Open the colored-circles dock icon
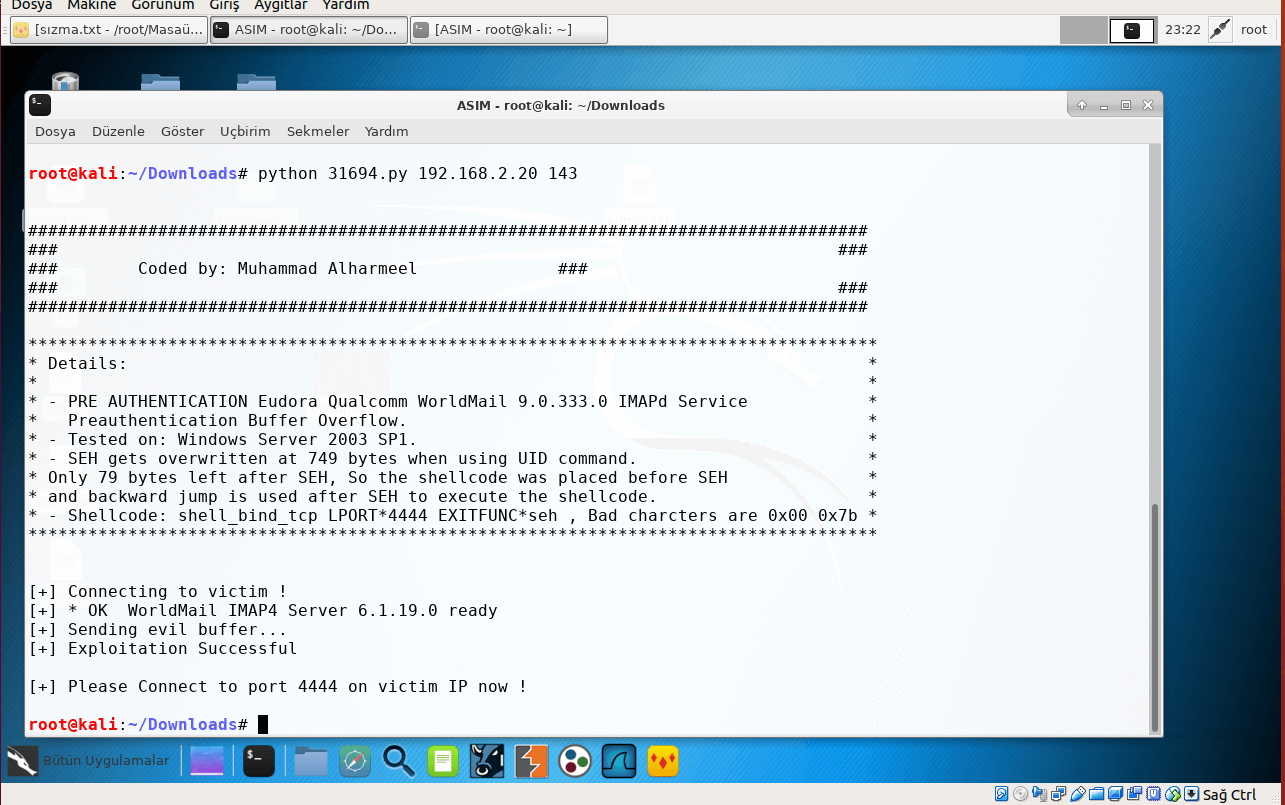 575,761
